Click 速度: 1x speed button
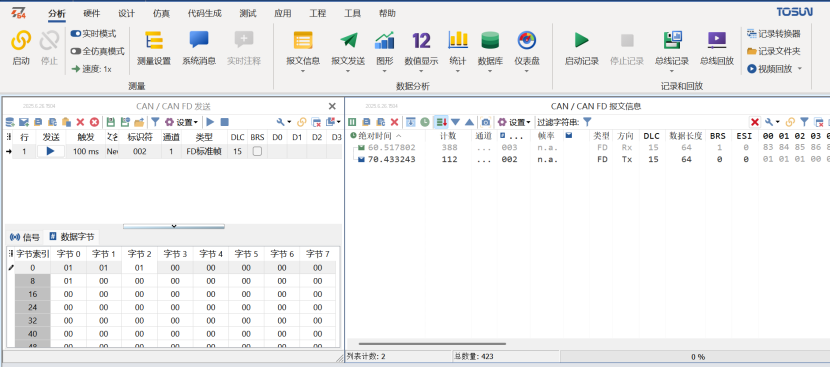Image resolution: width=830 pixels, height=368 pixels. point(92,69)
